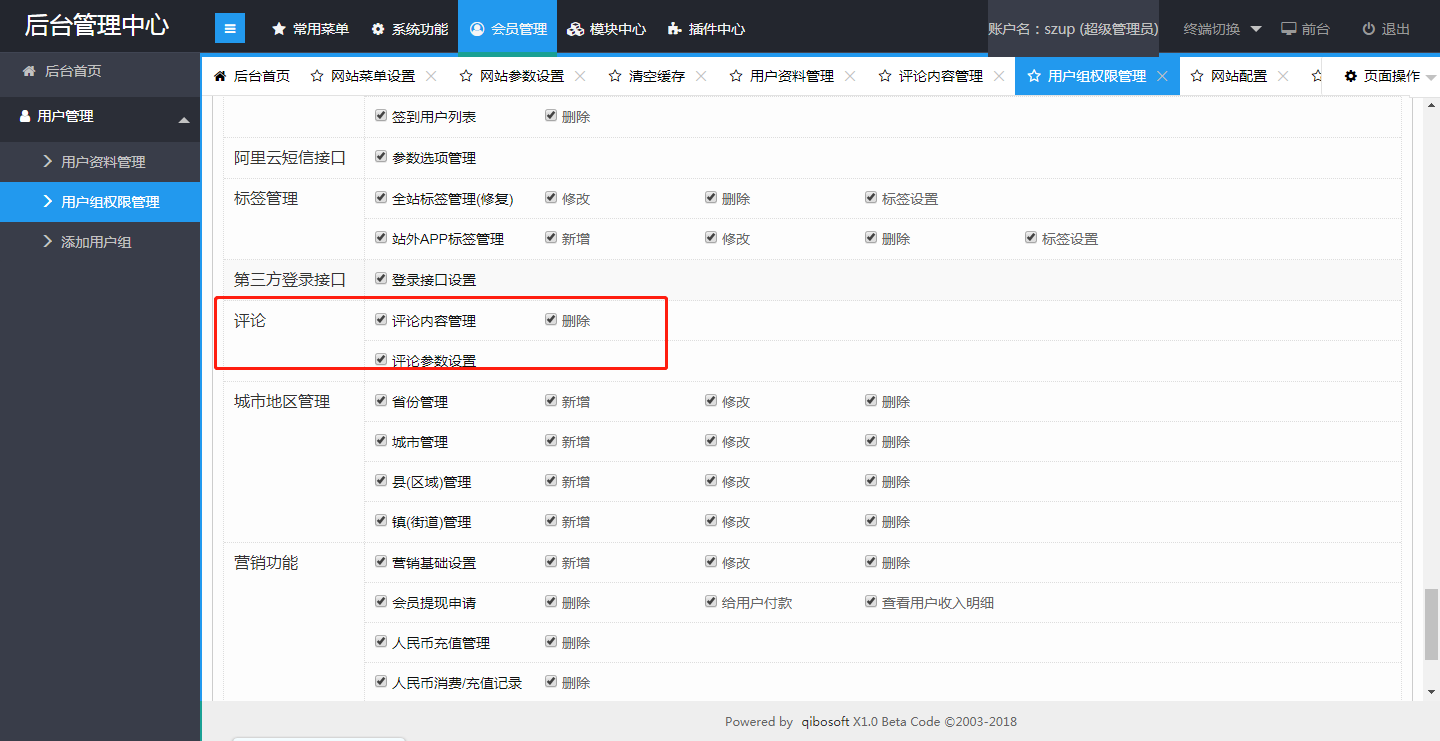Click the power icon beside 退出
Viewport: 1440px width, 741px height.
[1368, 29]
